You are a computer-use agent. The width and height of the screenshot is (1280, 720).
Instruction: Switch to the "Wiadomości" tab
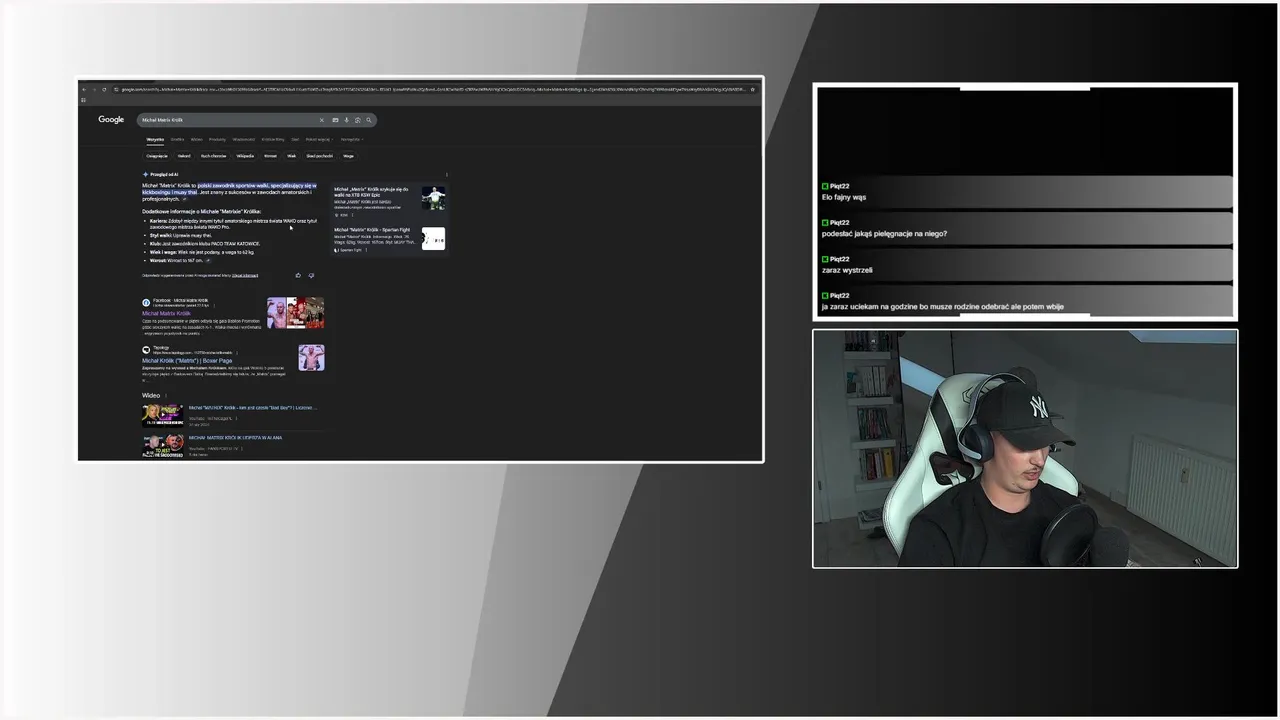pos(244,140)
